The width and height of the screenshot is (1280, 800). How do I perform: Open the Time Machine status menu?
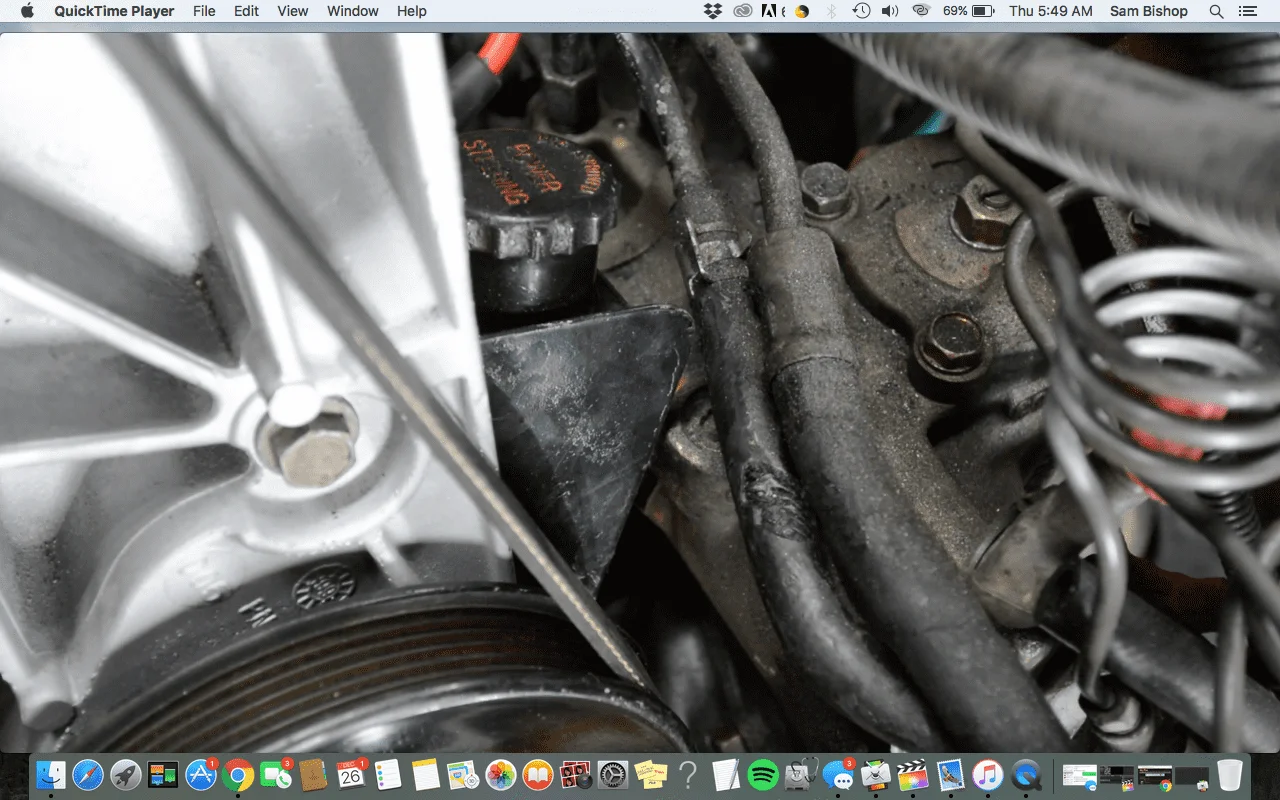coord(861,11)
